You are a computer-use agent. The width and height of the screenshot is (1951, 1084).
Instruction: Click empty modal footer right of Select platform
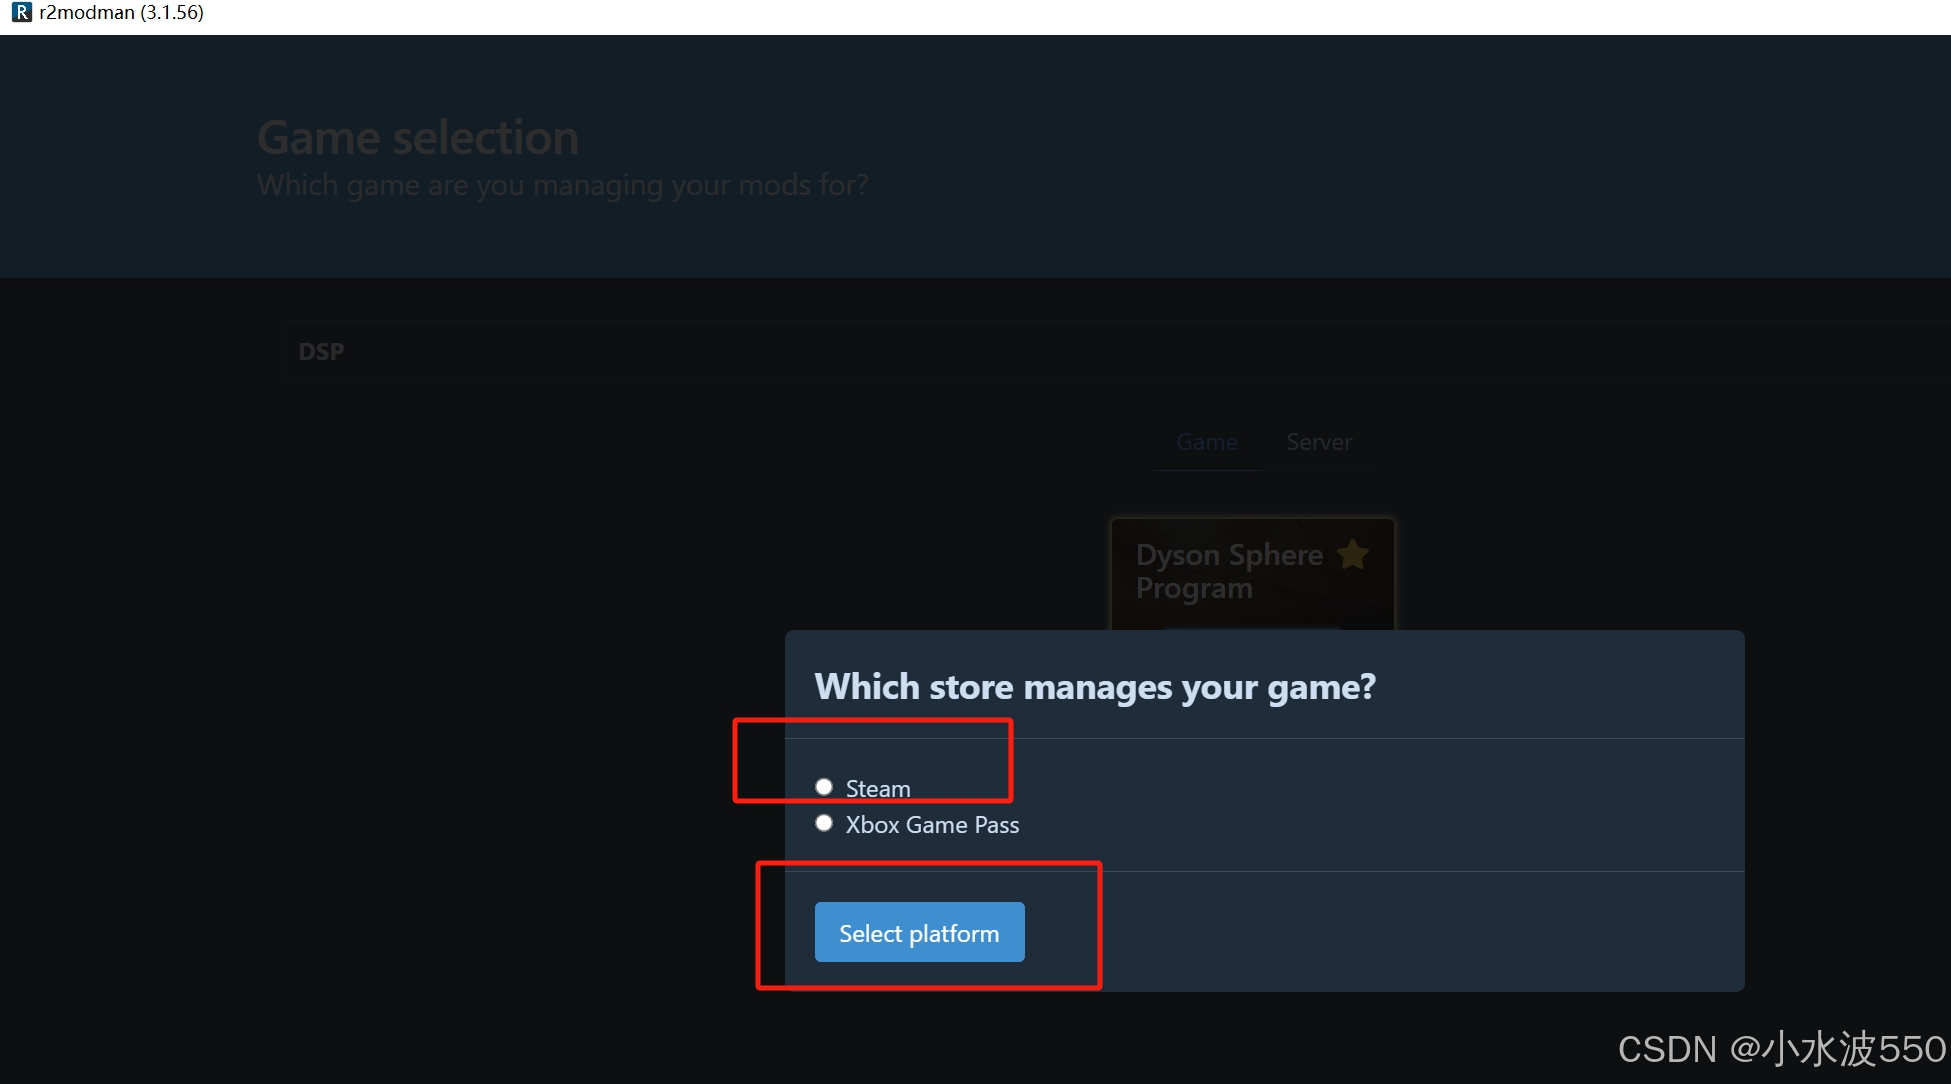[x=1400, y=932]
